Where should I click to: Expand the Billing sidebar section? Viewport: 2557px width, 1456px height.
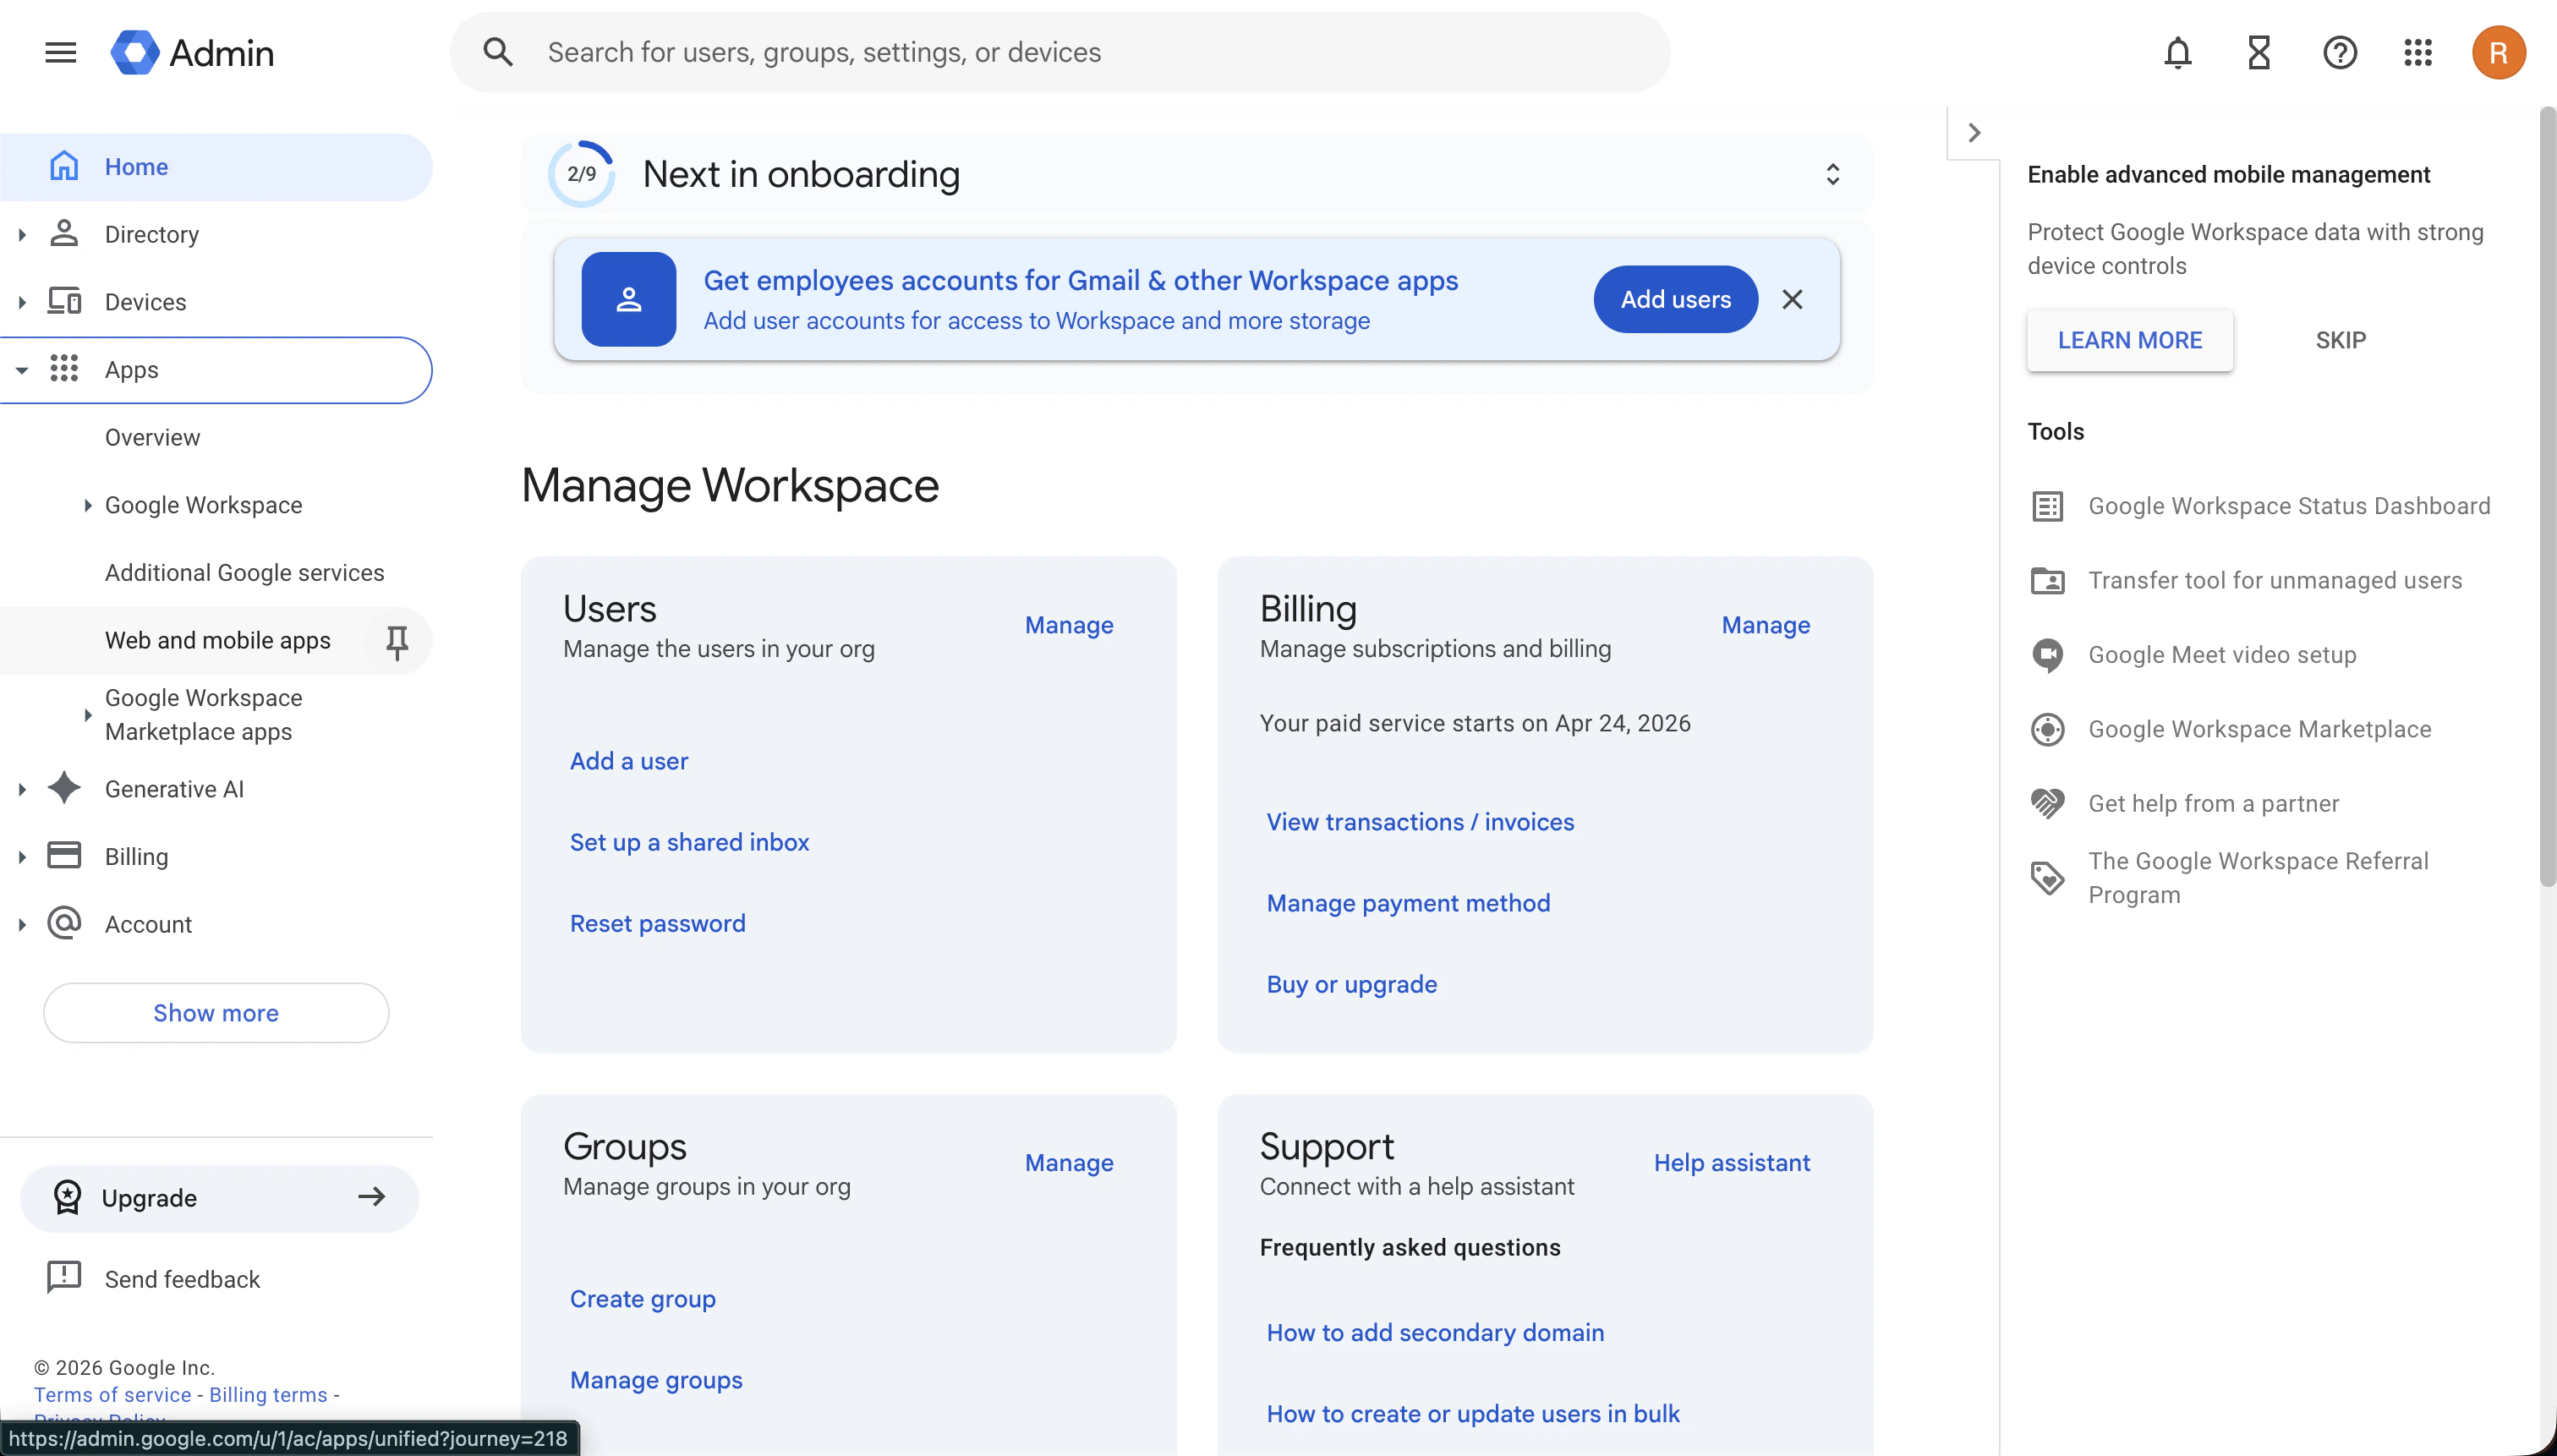[x=22, y=855]
